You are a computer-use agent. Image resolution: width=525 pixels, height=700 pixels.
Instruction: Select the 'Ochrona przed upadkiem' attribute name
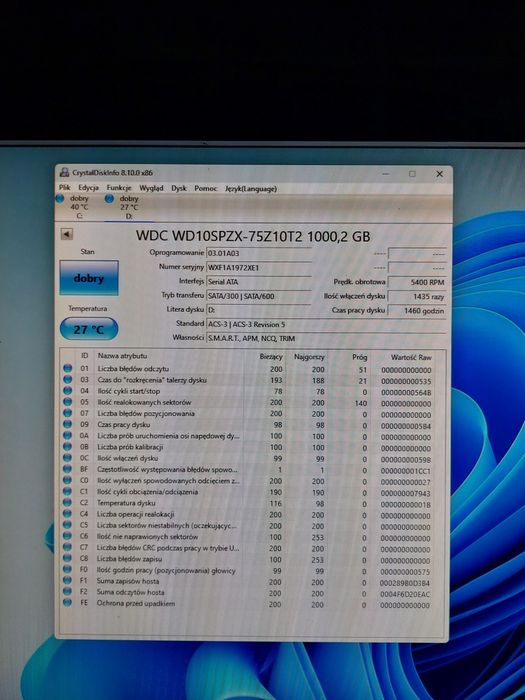(135, 603)
